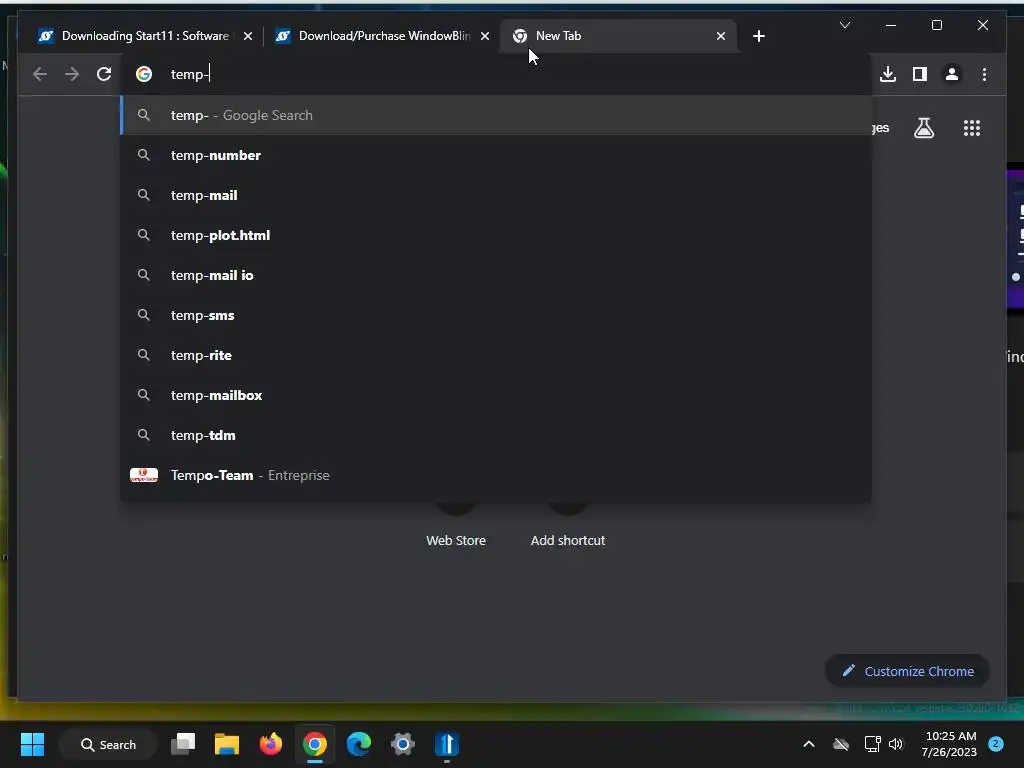Click the browser back arrow

click(40, 74)
